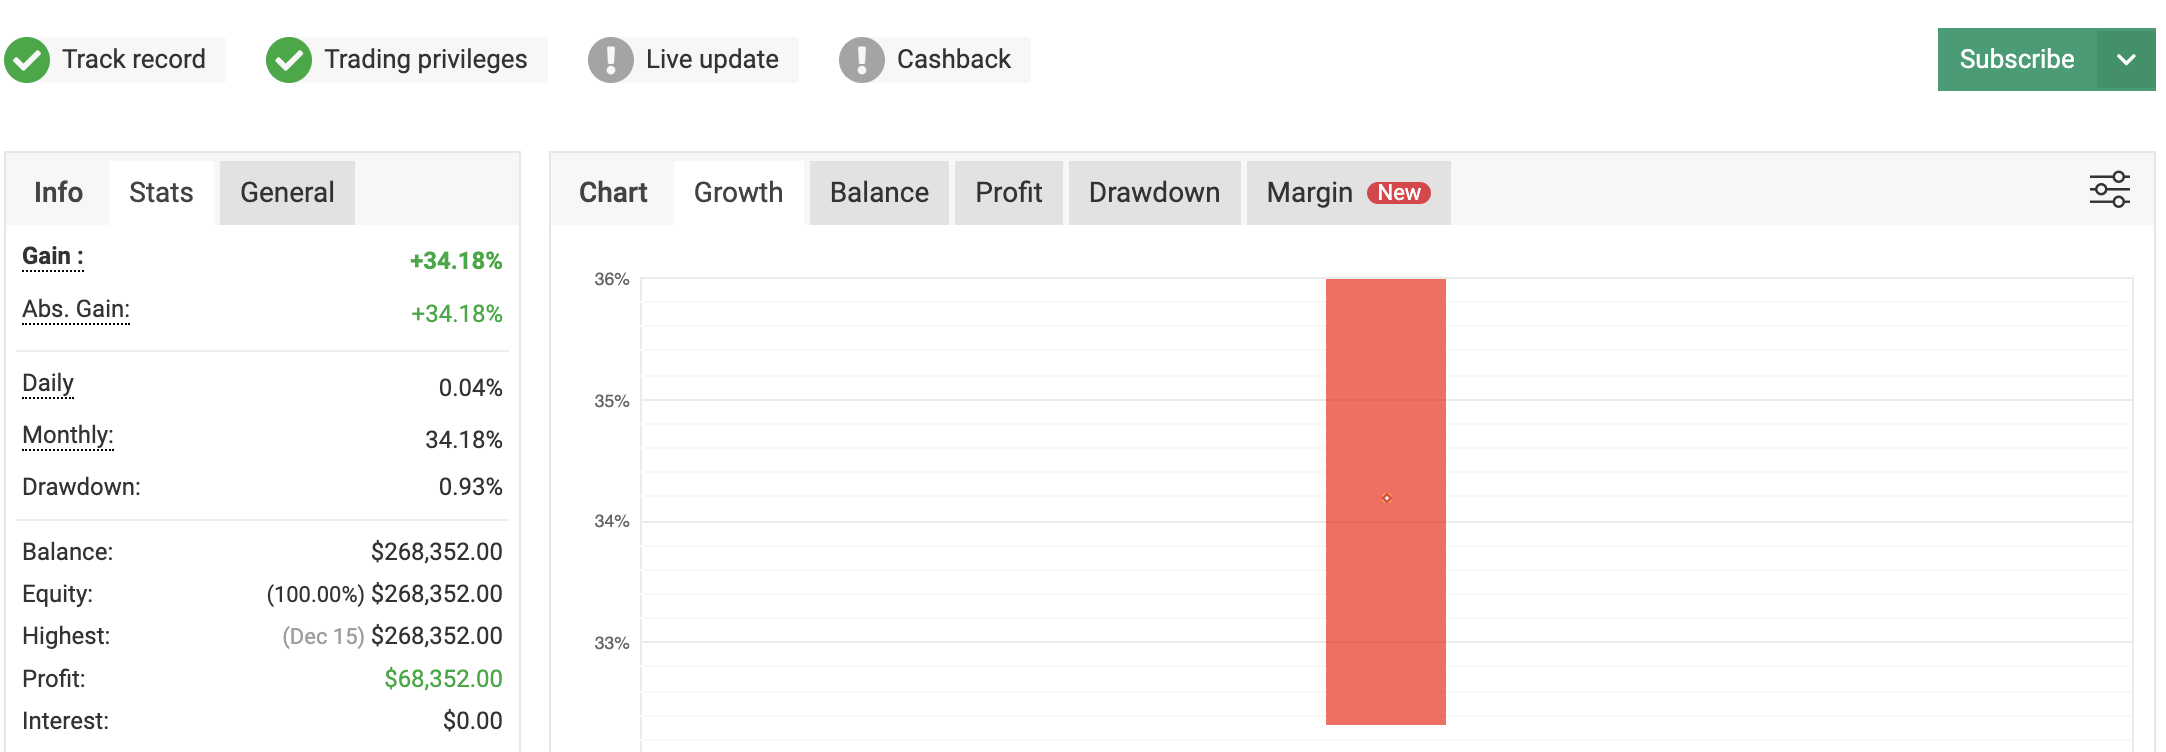Expand the Subscribe dropdown arrow

tap(2126, 60)
